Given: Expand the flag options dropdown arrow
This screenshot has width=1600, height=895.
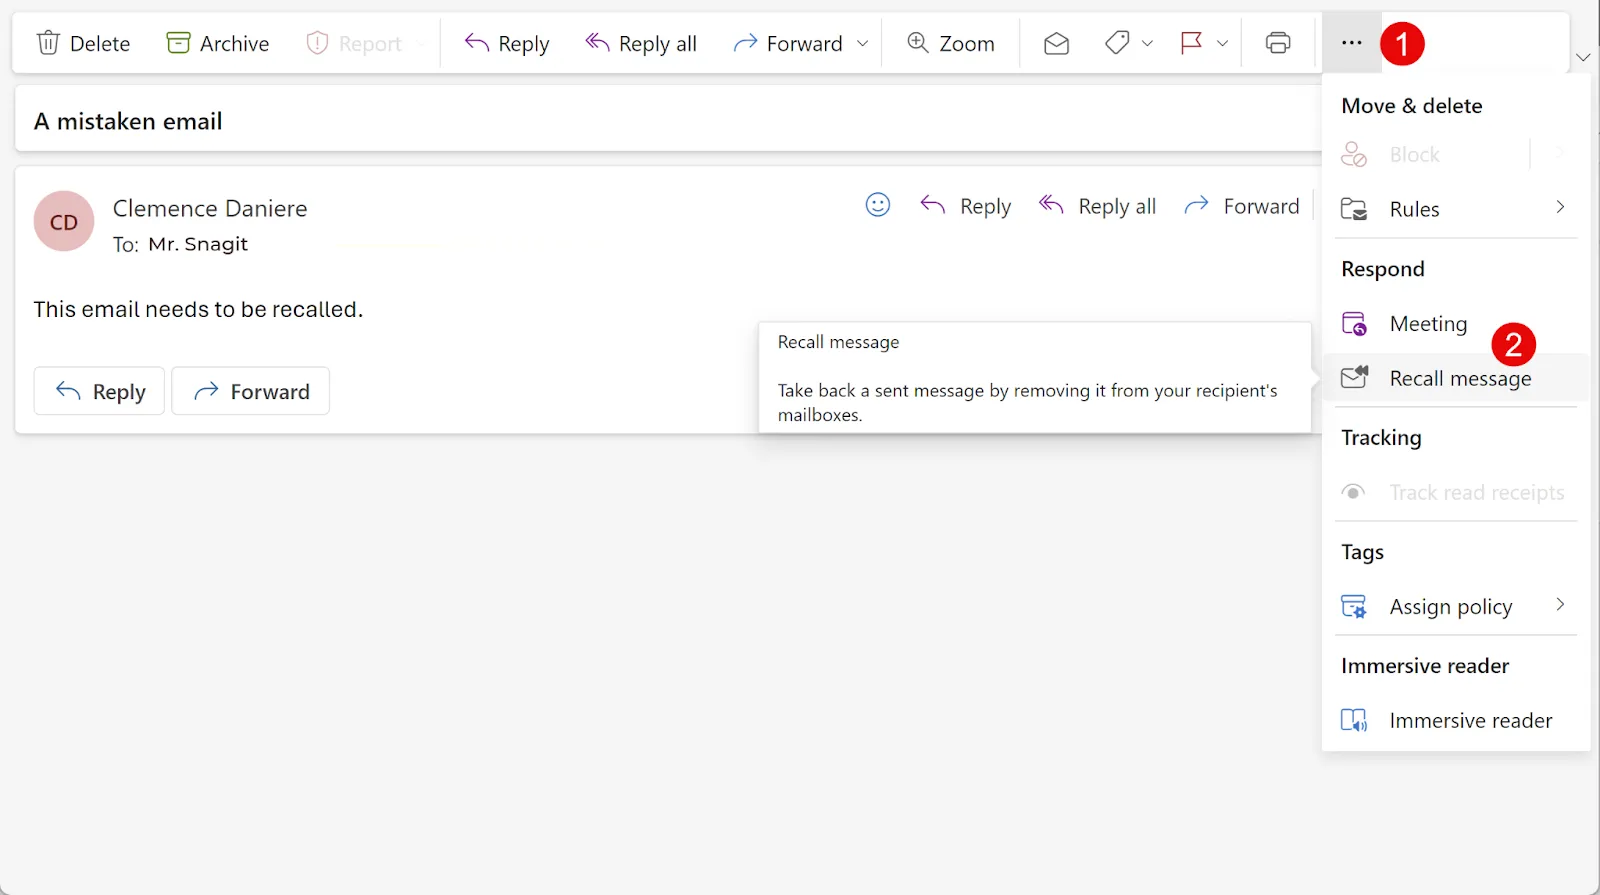Looking at the screenshot, I should coord(1222,43).
